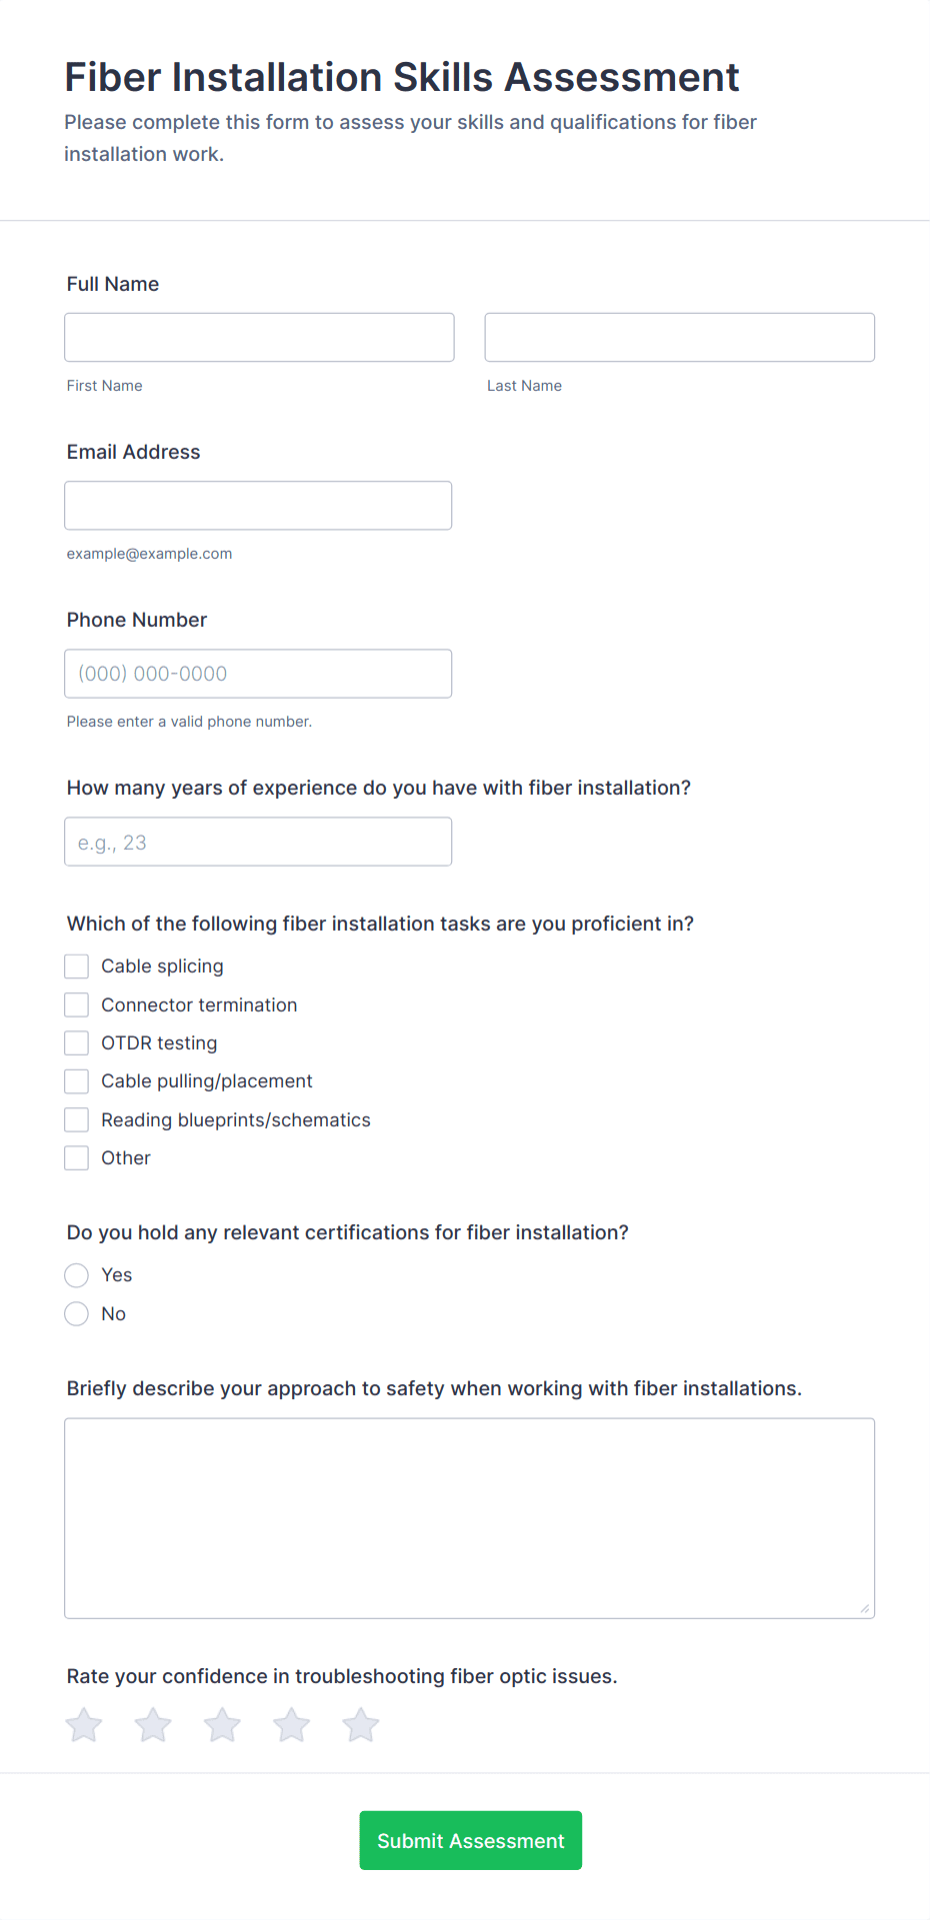Check the Cable splicing checkbox
Viewport: 930px width, 1920px height.
pos(76,966)
